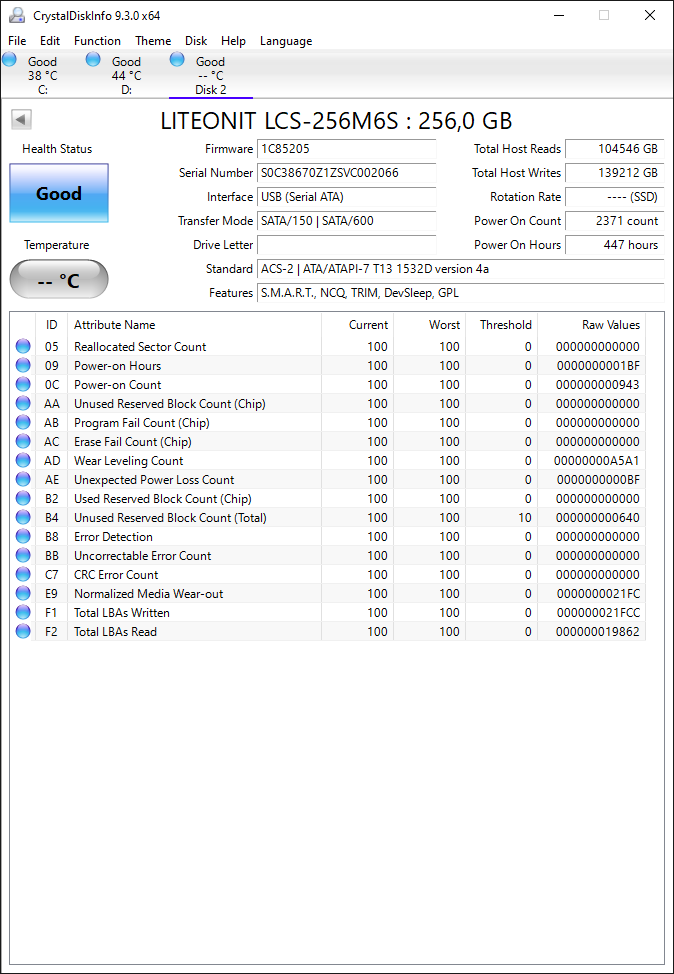Click status orb for Used Reserved Block Count
674x974 pixels.
pyautogui.click(x=23, y=499)
